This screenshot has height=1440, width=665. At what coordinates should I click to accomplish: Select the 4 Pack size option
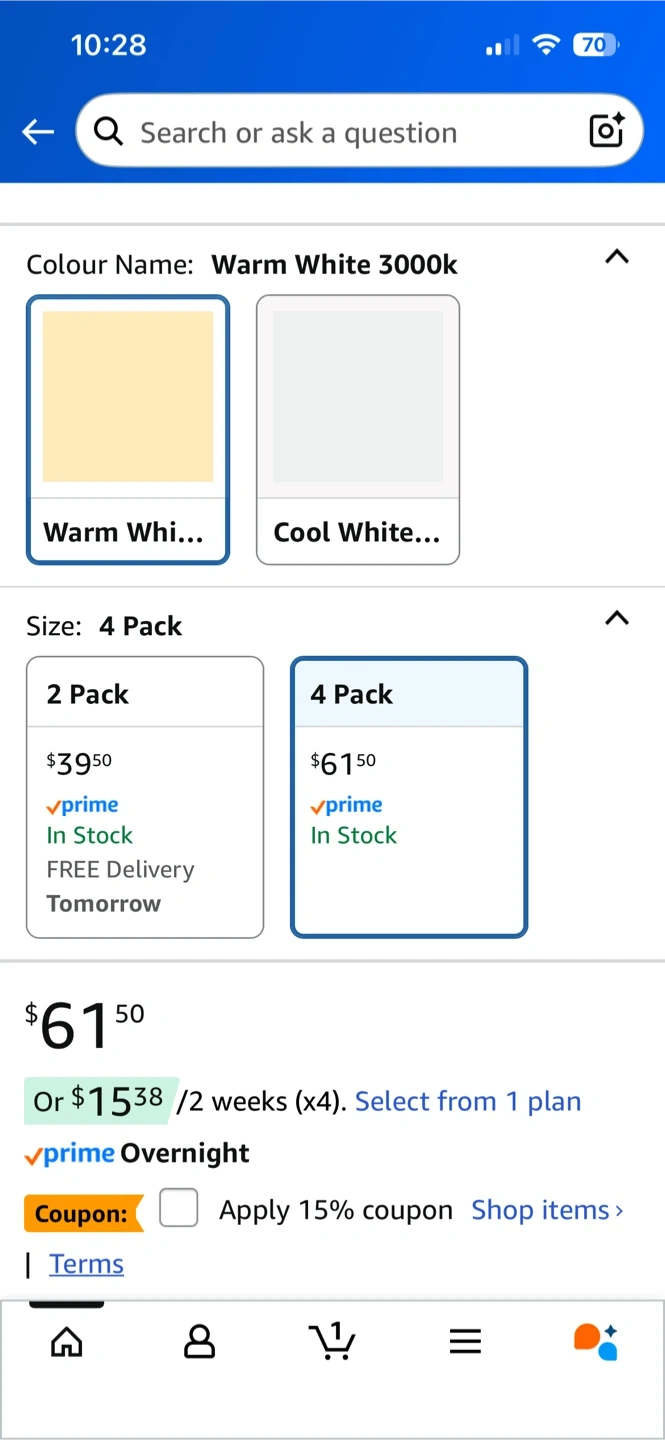[408, 797]
